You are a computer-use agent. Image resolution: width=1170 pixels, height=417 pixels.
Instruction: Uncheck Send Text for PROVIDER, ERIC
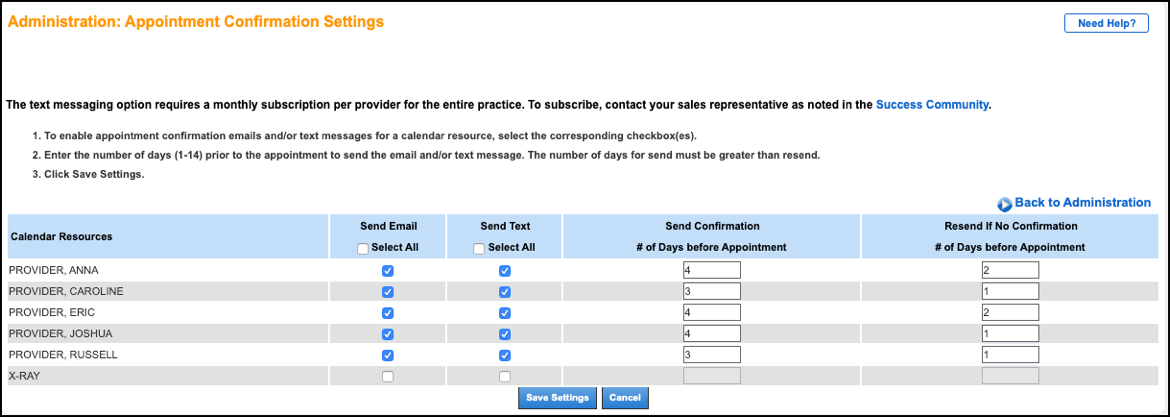(505, 313)
